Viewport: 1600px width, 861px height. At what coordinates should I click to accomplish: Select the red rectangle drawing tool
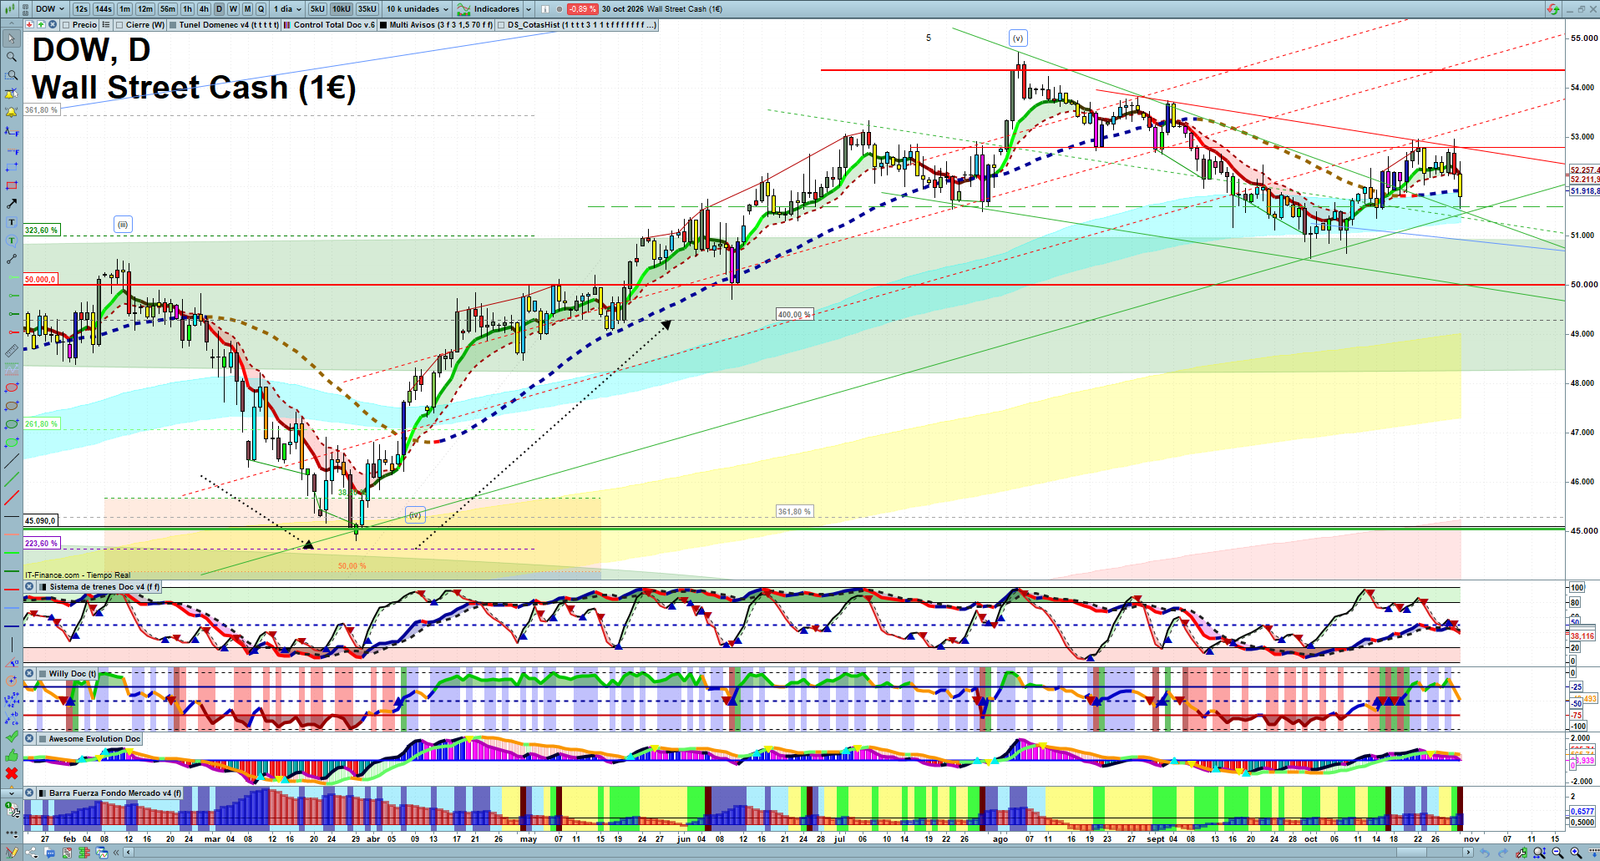click(x=11, y=185)
